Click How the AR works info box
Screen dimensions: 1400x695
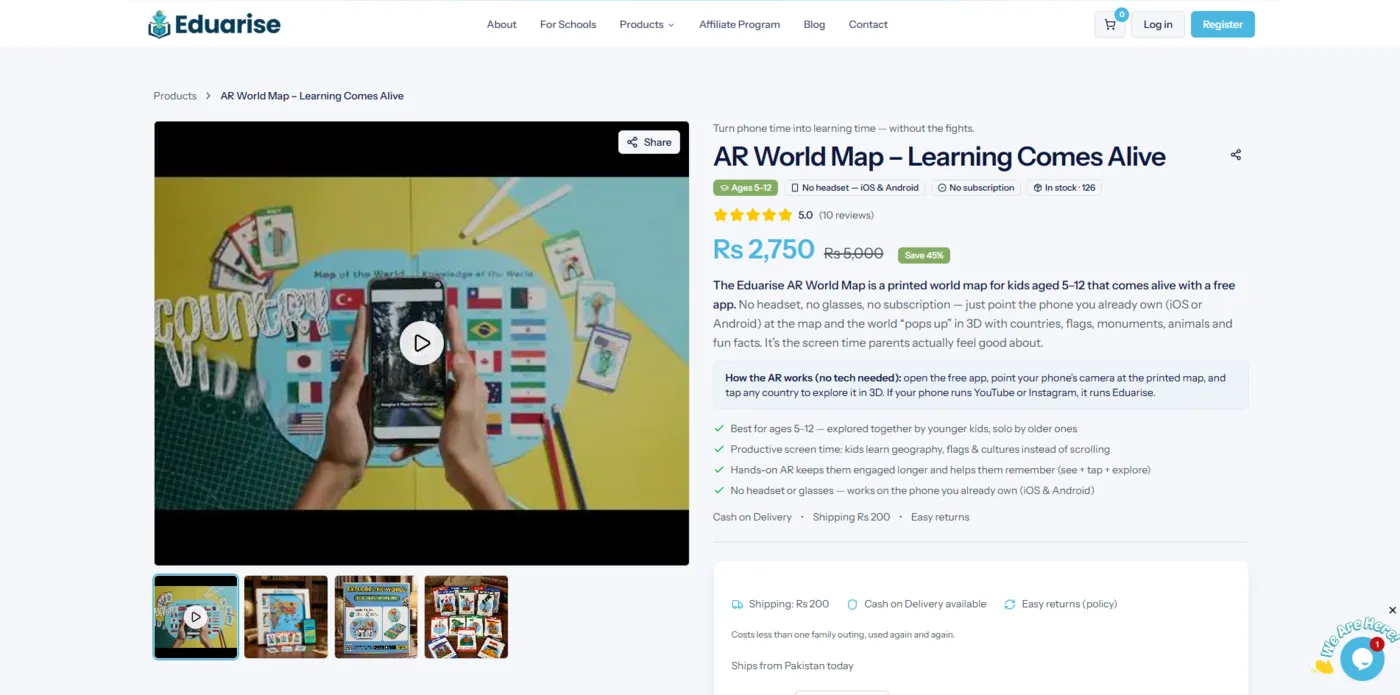(981, 385)
